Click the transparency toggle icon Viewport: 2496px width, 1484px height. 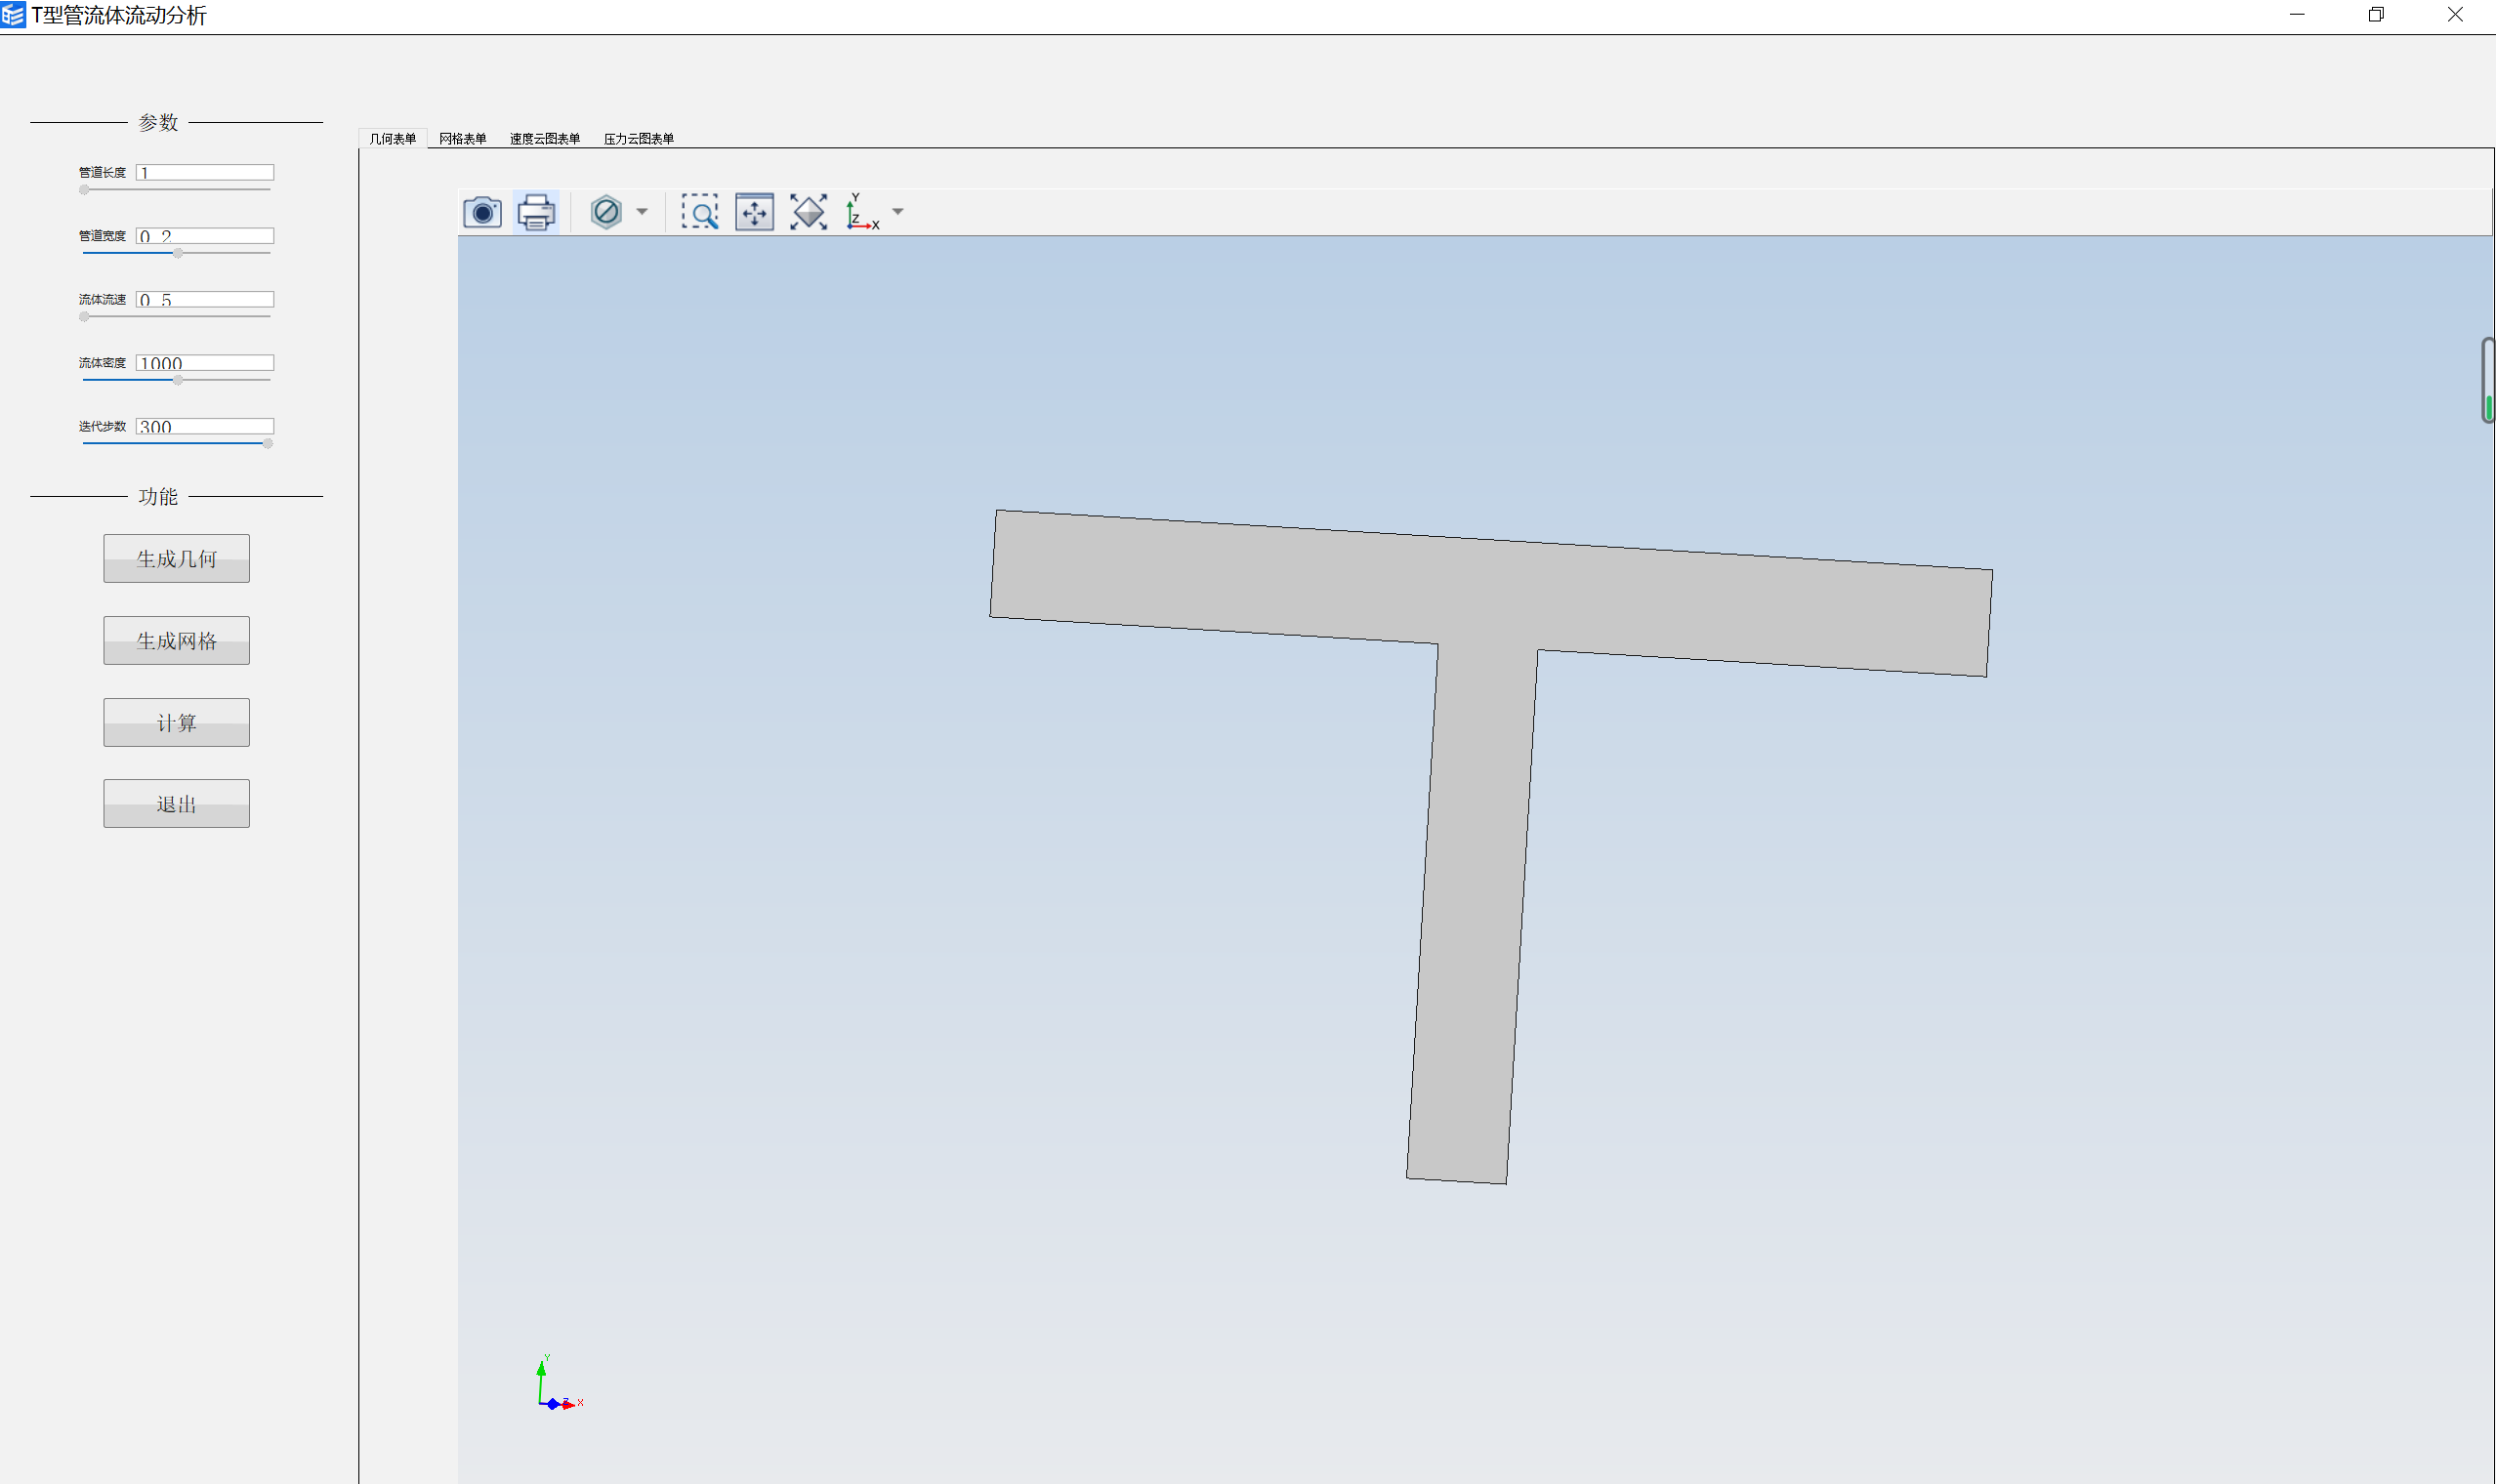(x=606, y=212)
